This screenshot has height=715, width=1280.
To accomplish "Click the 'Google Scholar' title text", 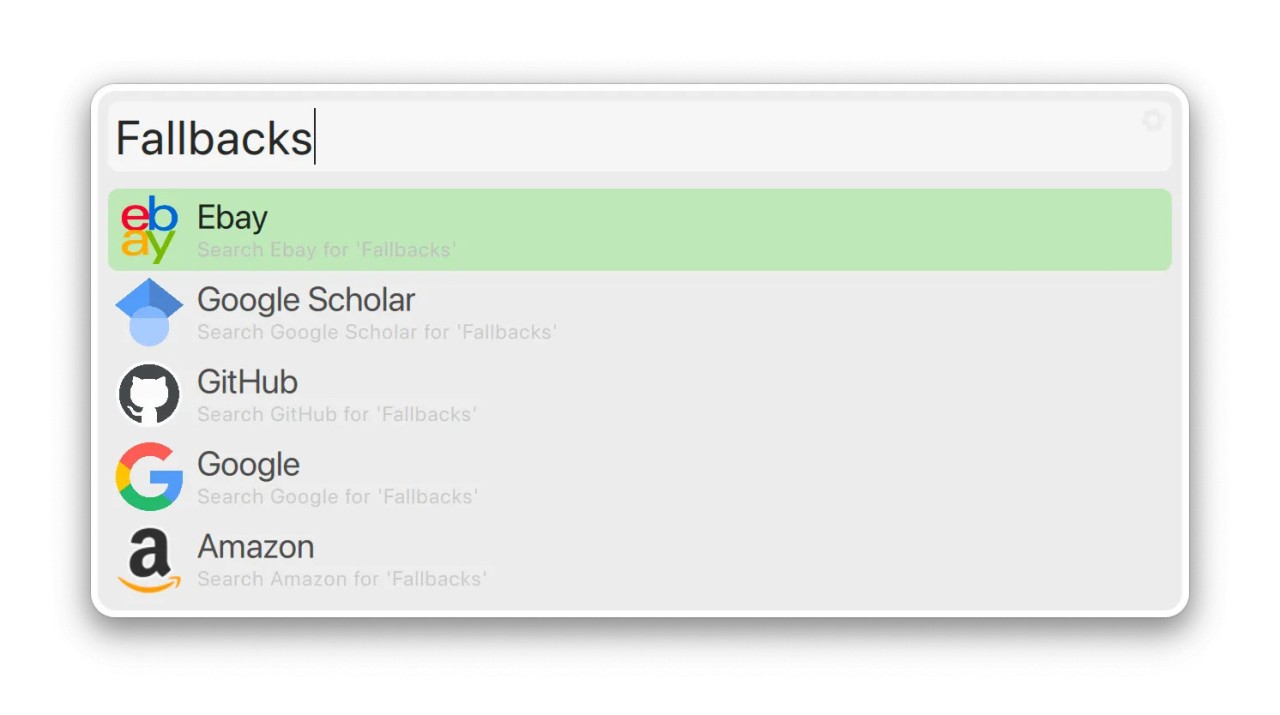I will coord(306,300).
